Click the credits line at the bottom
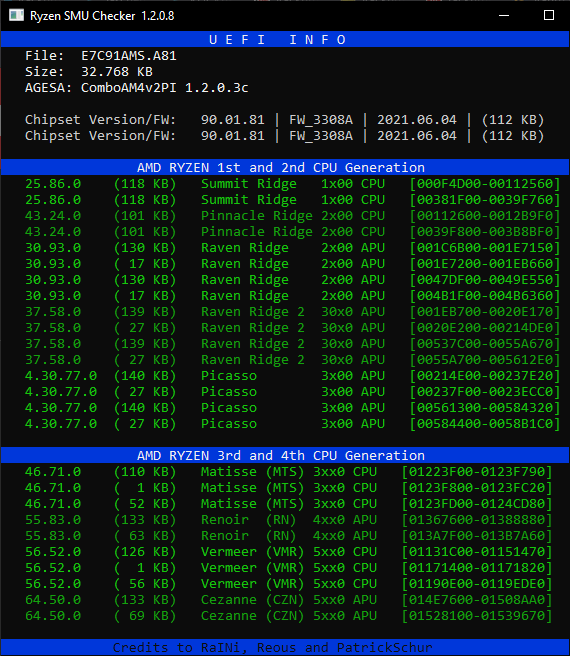Image resolution: width=570 pixels, height=656 pixels. point(272,647)
